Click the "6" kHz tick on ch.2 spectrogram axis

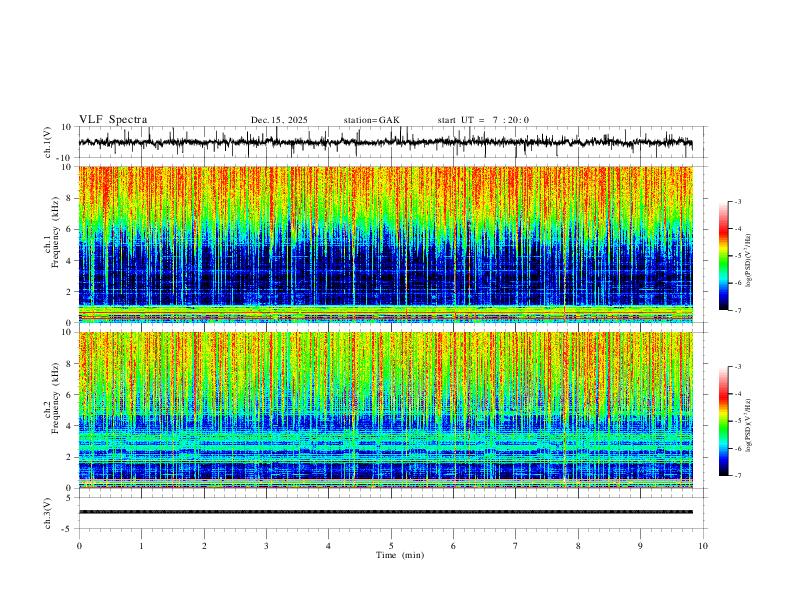point(69,394)
